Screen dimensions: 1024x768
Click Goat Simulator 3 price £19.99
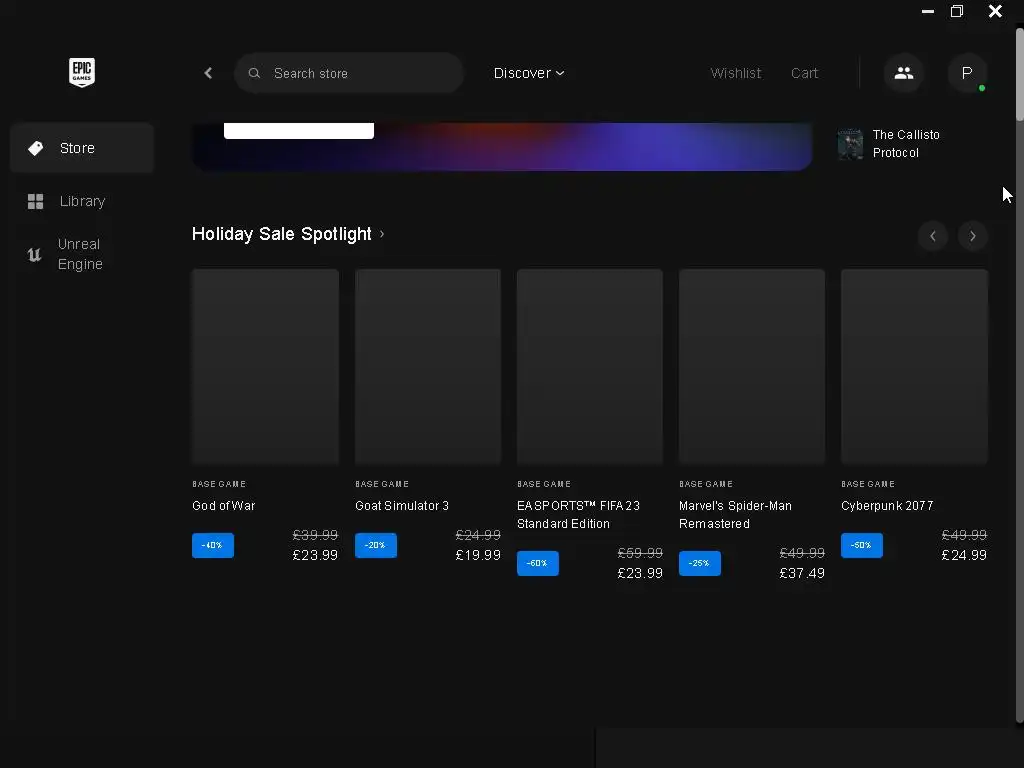pos(478,555)
